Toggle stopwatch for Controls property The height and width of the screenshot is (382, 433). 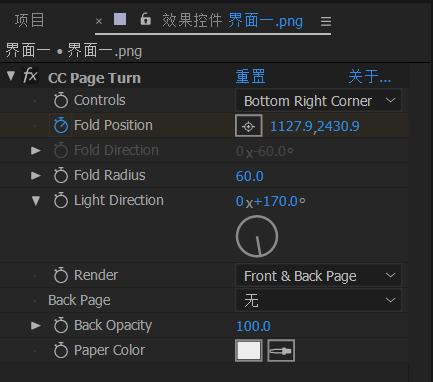point(61,100)
